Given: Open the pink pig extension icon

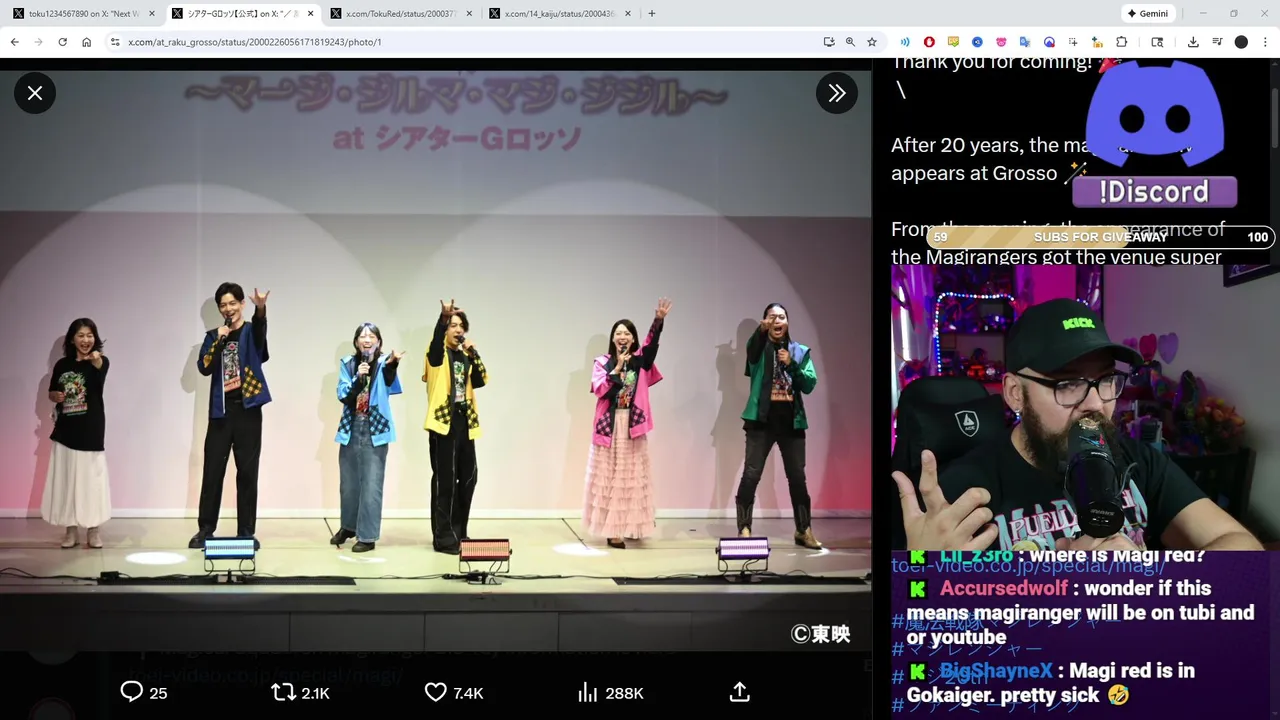Looking at the screenshot, I should [1001, 42].
